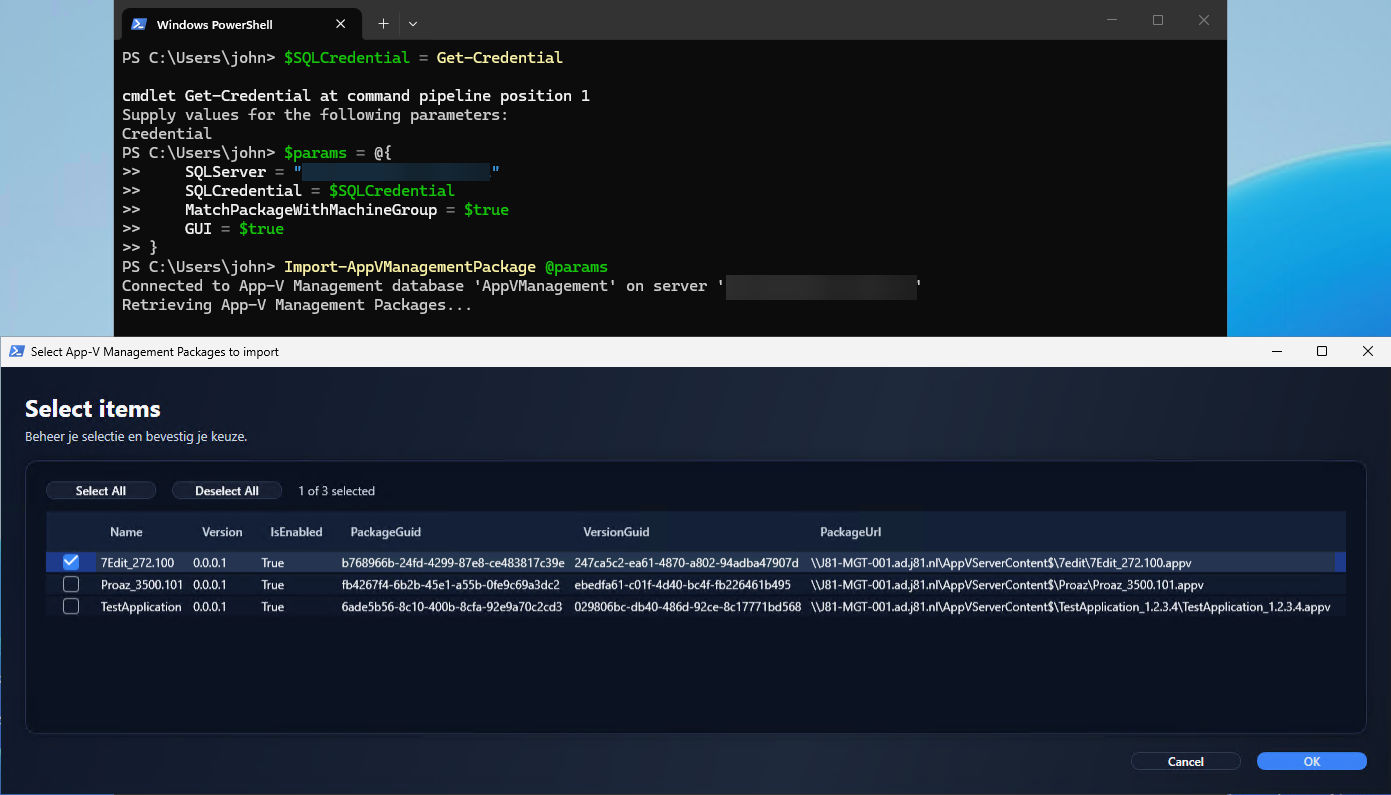Screen dimensions: 1391x795
Task: Enable the TestApplication checkbox
Action: tap(70, 607)
